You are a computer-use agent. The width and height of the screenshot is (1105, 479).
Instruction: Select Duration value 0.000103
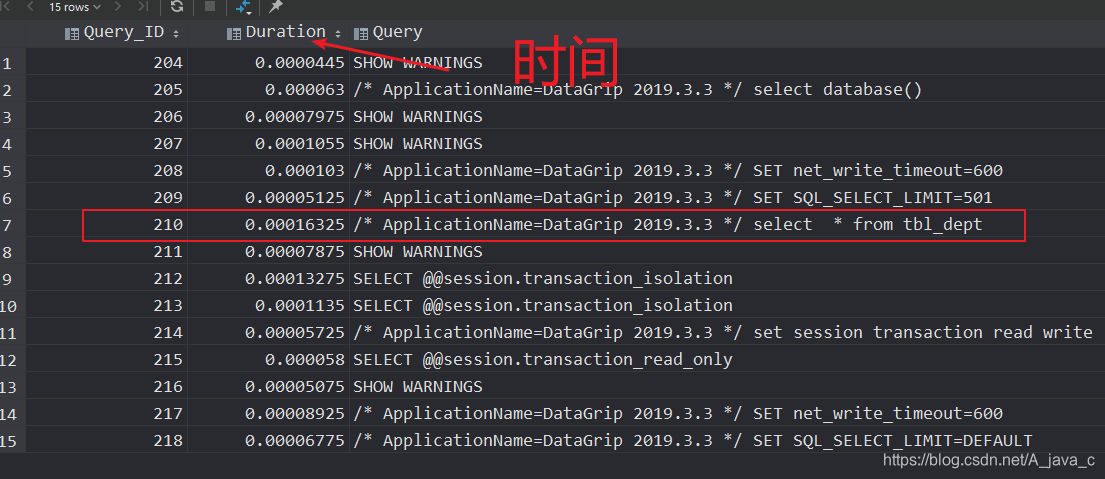304,170
